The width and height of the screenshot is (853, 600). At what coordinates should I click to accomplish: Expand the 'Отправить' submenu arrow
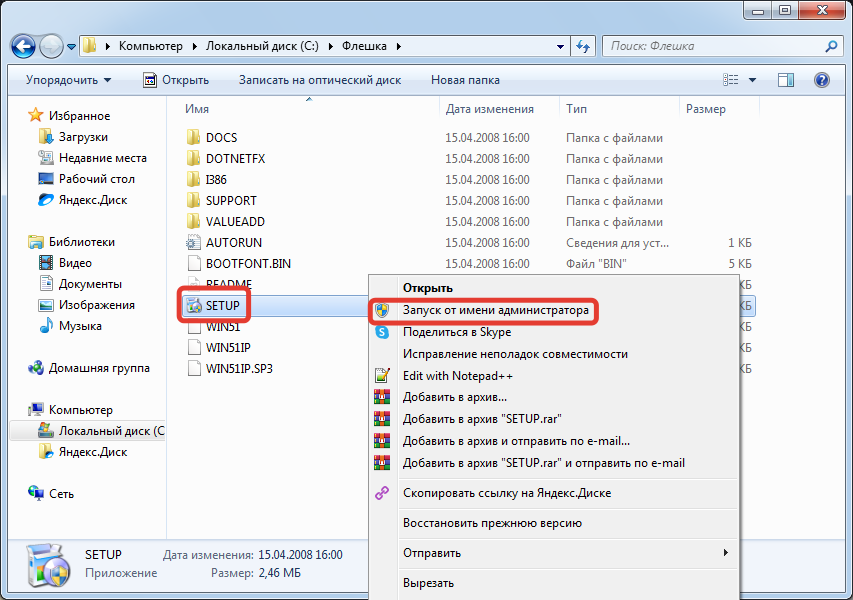pos(726,553)
